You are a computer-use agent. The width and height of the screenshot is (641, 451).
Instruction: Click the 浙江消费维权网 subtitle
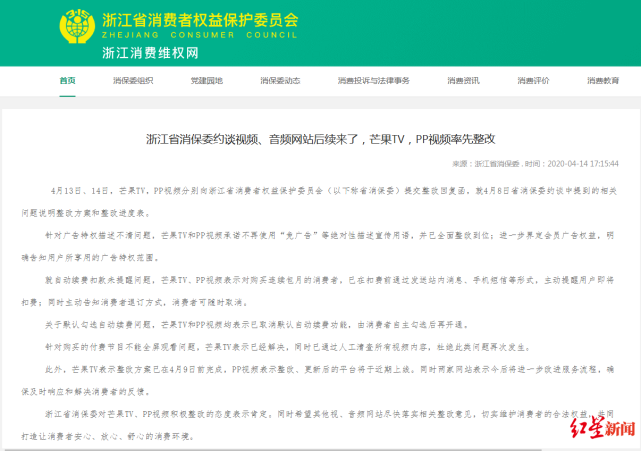(150, 53)
